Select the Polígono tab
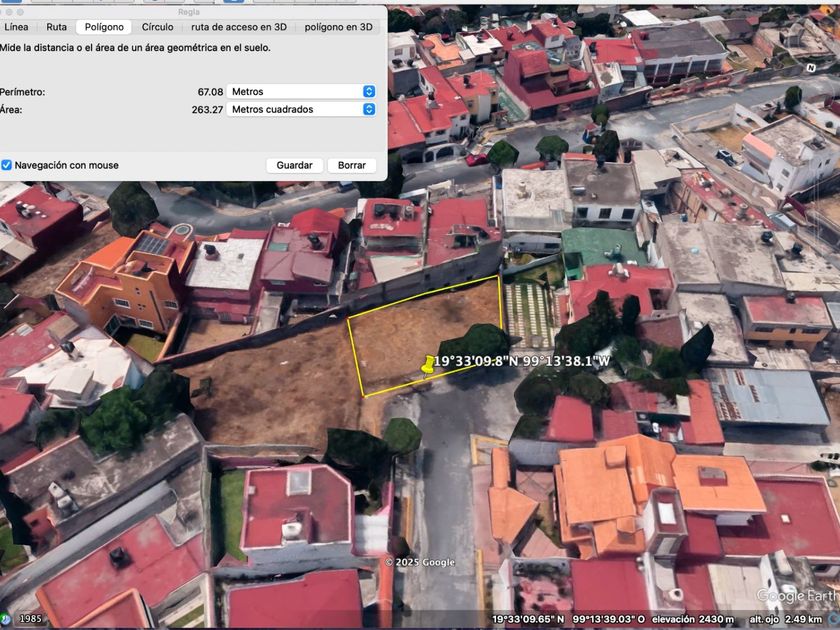840x630 pixels. [x=104, y=27]
